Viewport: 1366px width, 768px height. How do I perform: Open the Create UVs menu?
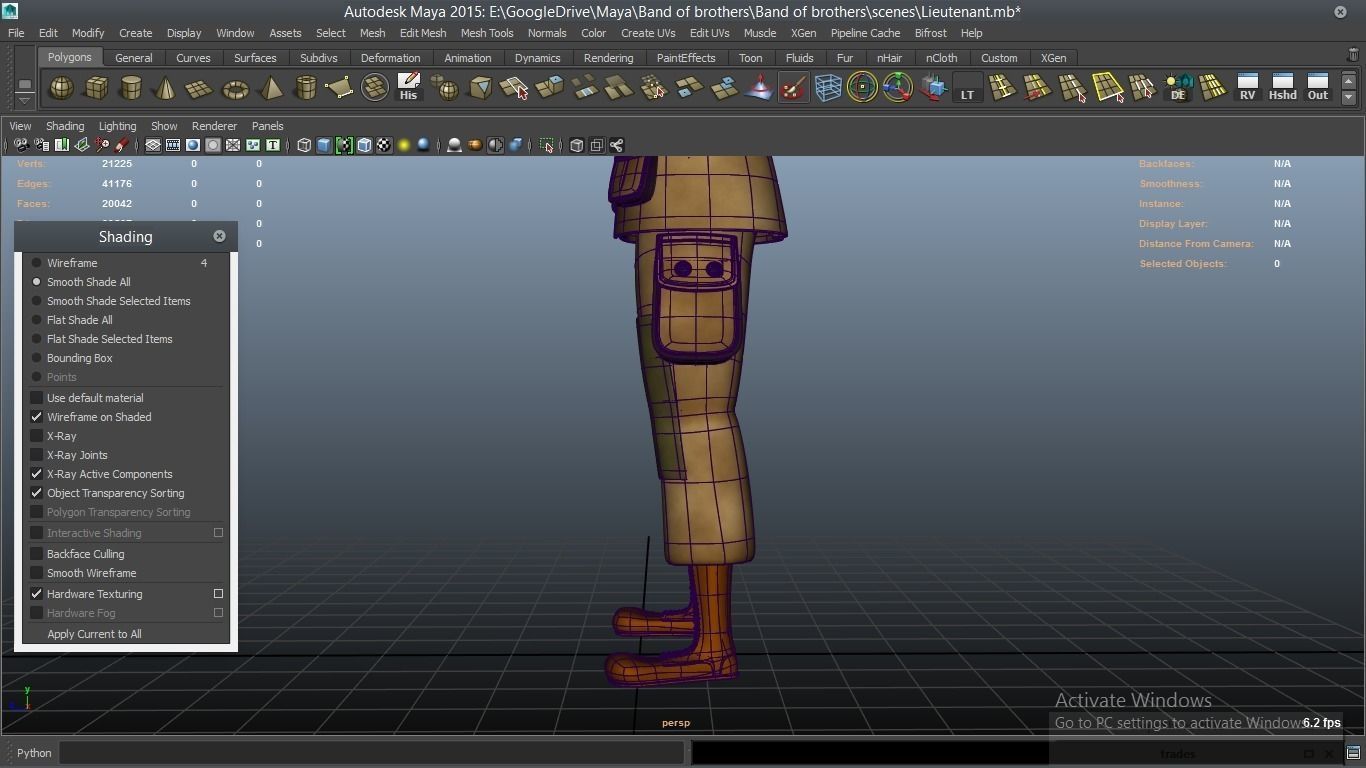648,33
